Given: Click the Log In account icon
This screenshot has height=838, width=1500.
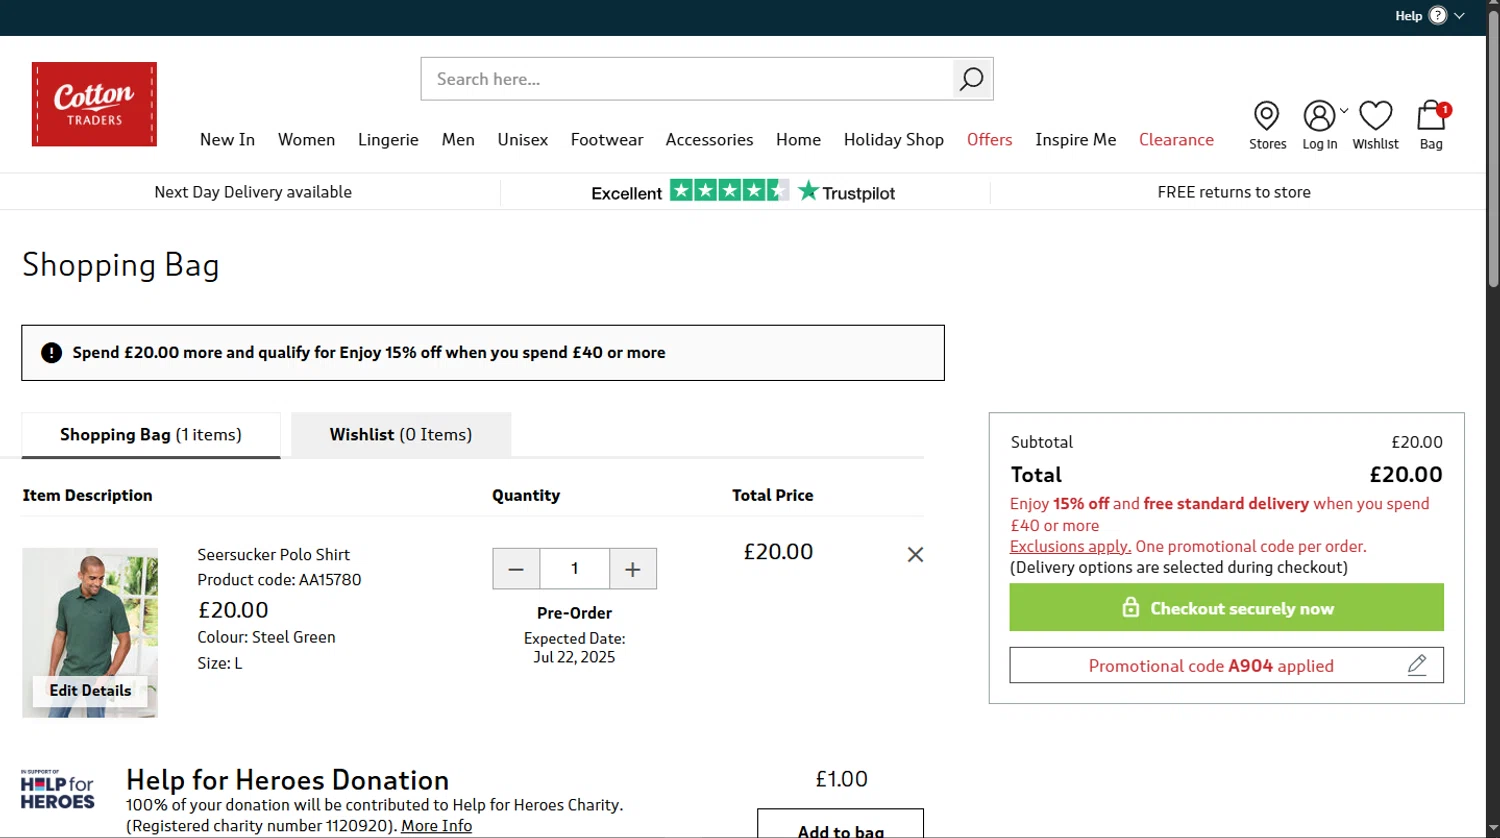Looking at the screenshot, I should (1319, 116).
